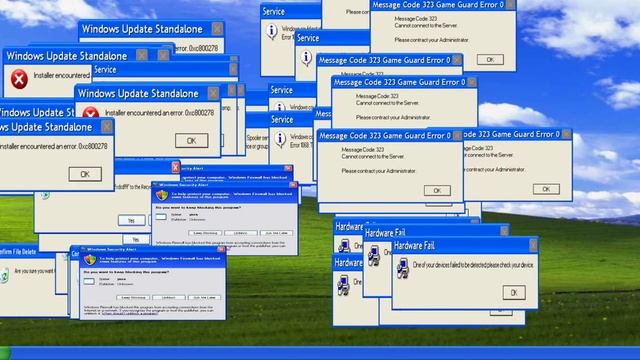The image size is (640, 360).
Task: Click the device icon in the lowest rear Hardware Fail dialog
Action: point(343,285)
